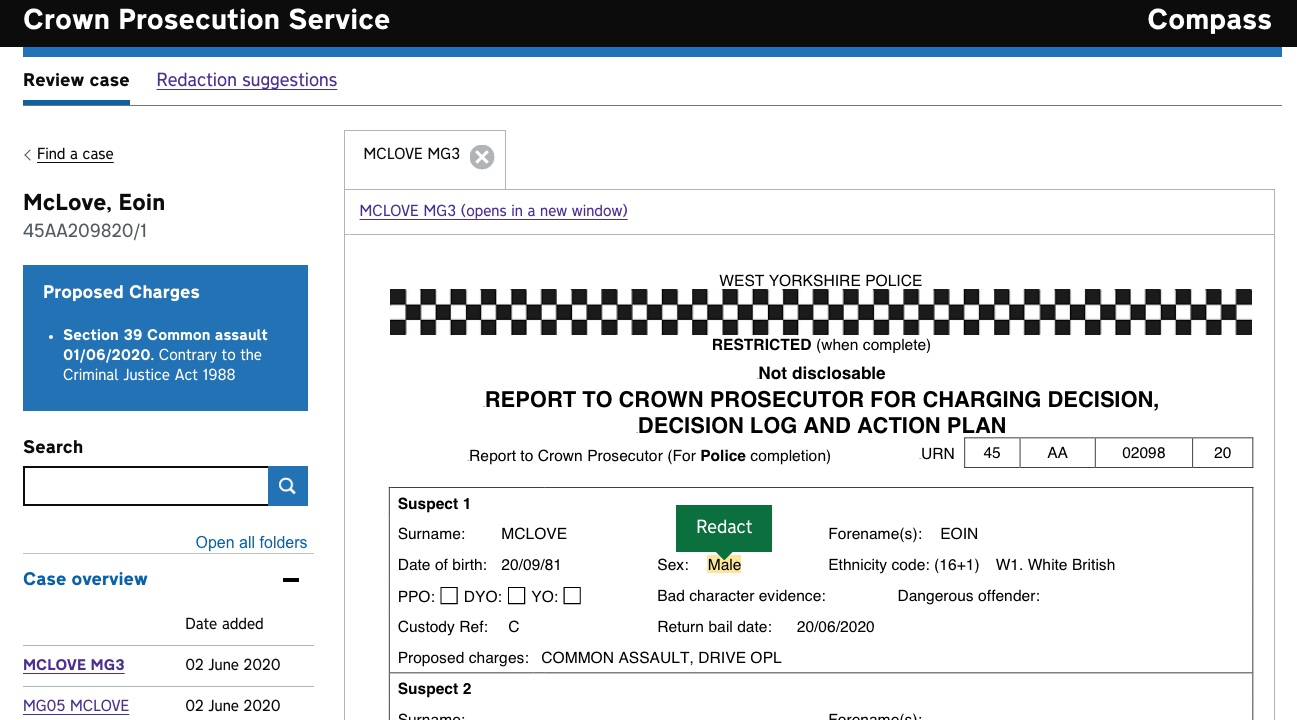Click Open all folders link
Viewport: 1297px width, 720px height.
pyautogui.click(x=251, y=542)
